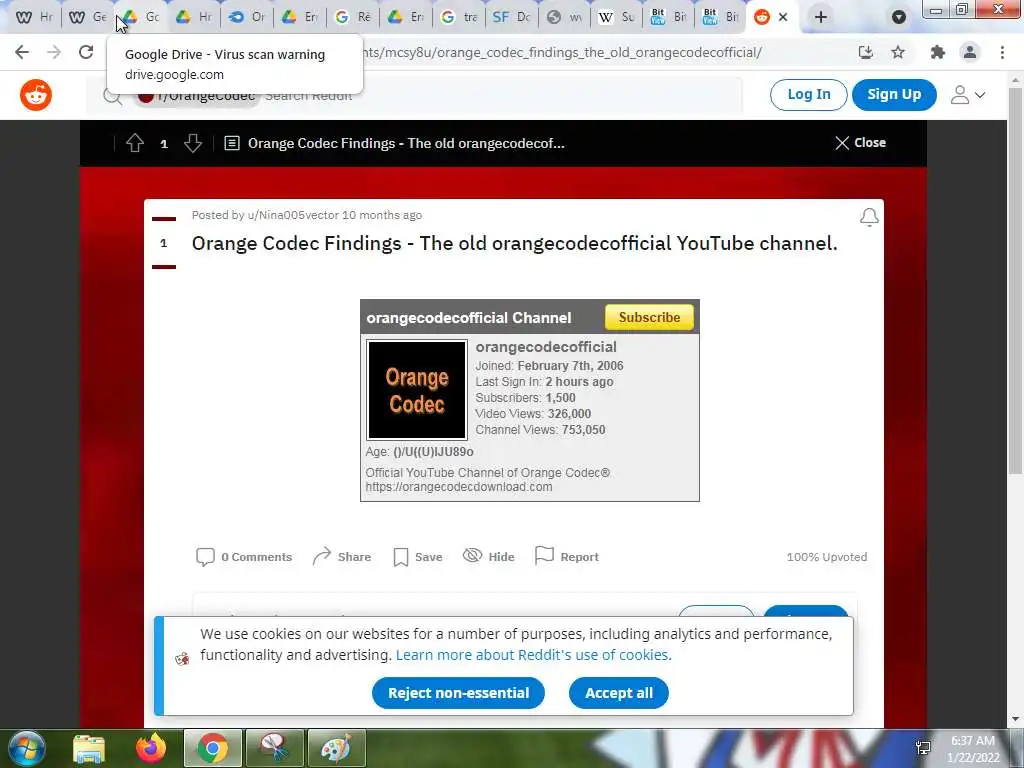
Task: Click the network icon in system tray
Action: coord(923,748)
